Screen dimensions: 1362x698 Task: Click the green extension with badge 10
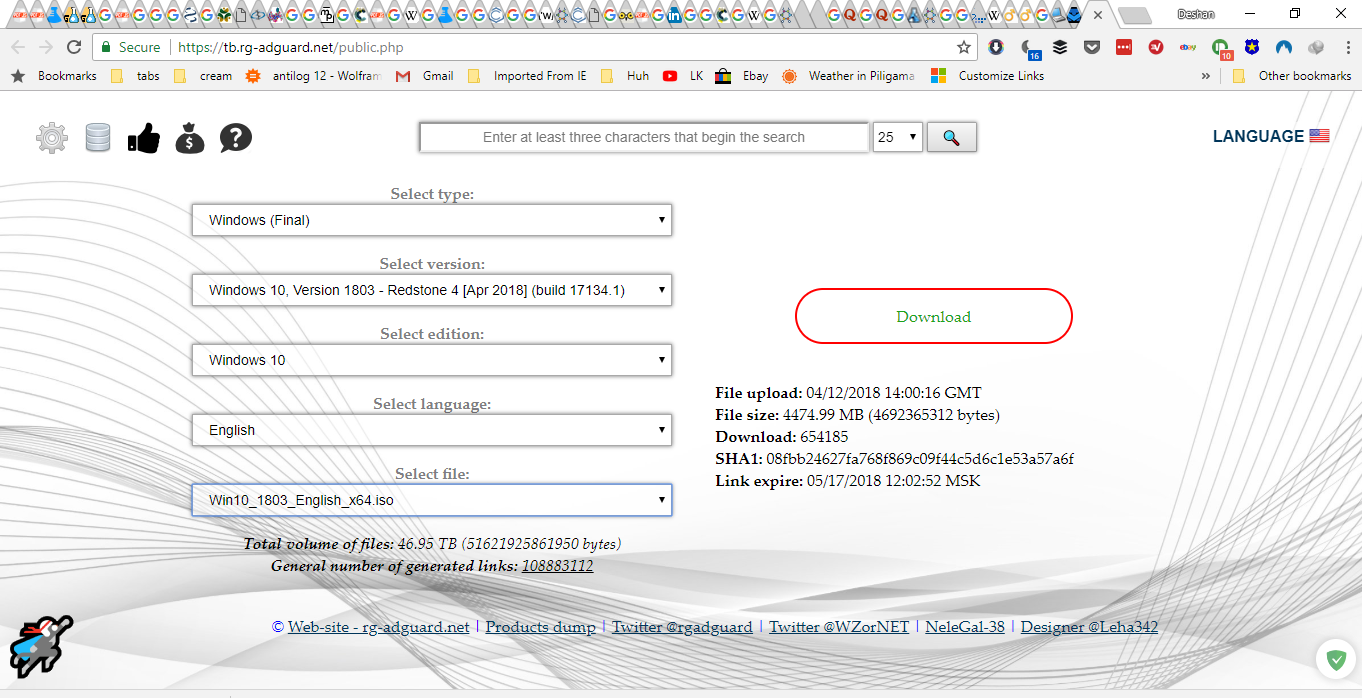coord(1221,48)
